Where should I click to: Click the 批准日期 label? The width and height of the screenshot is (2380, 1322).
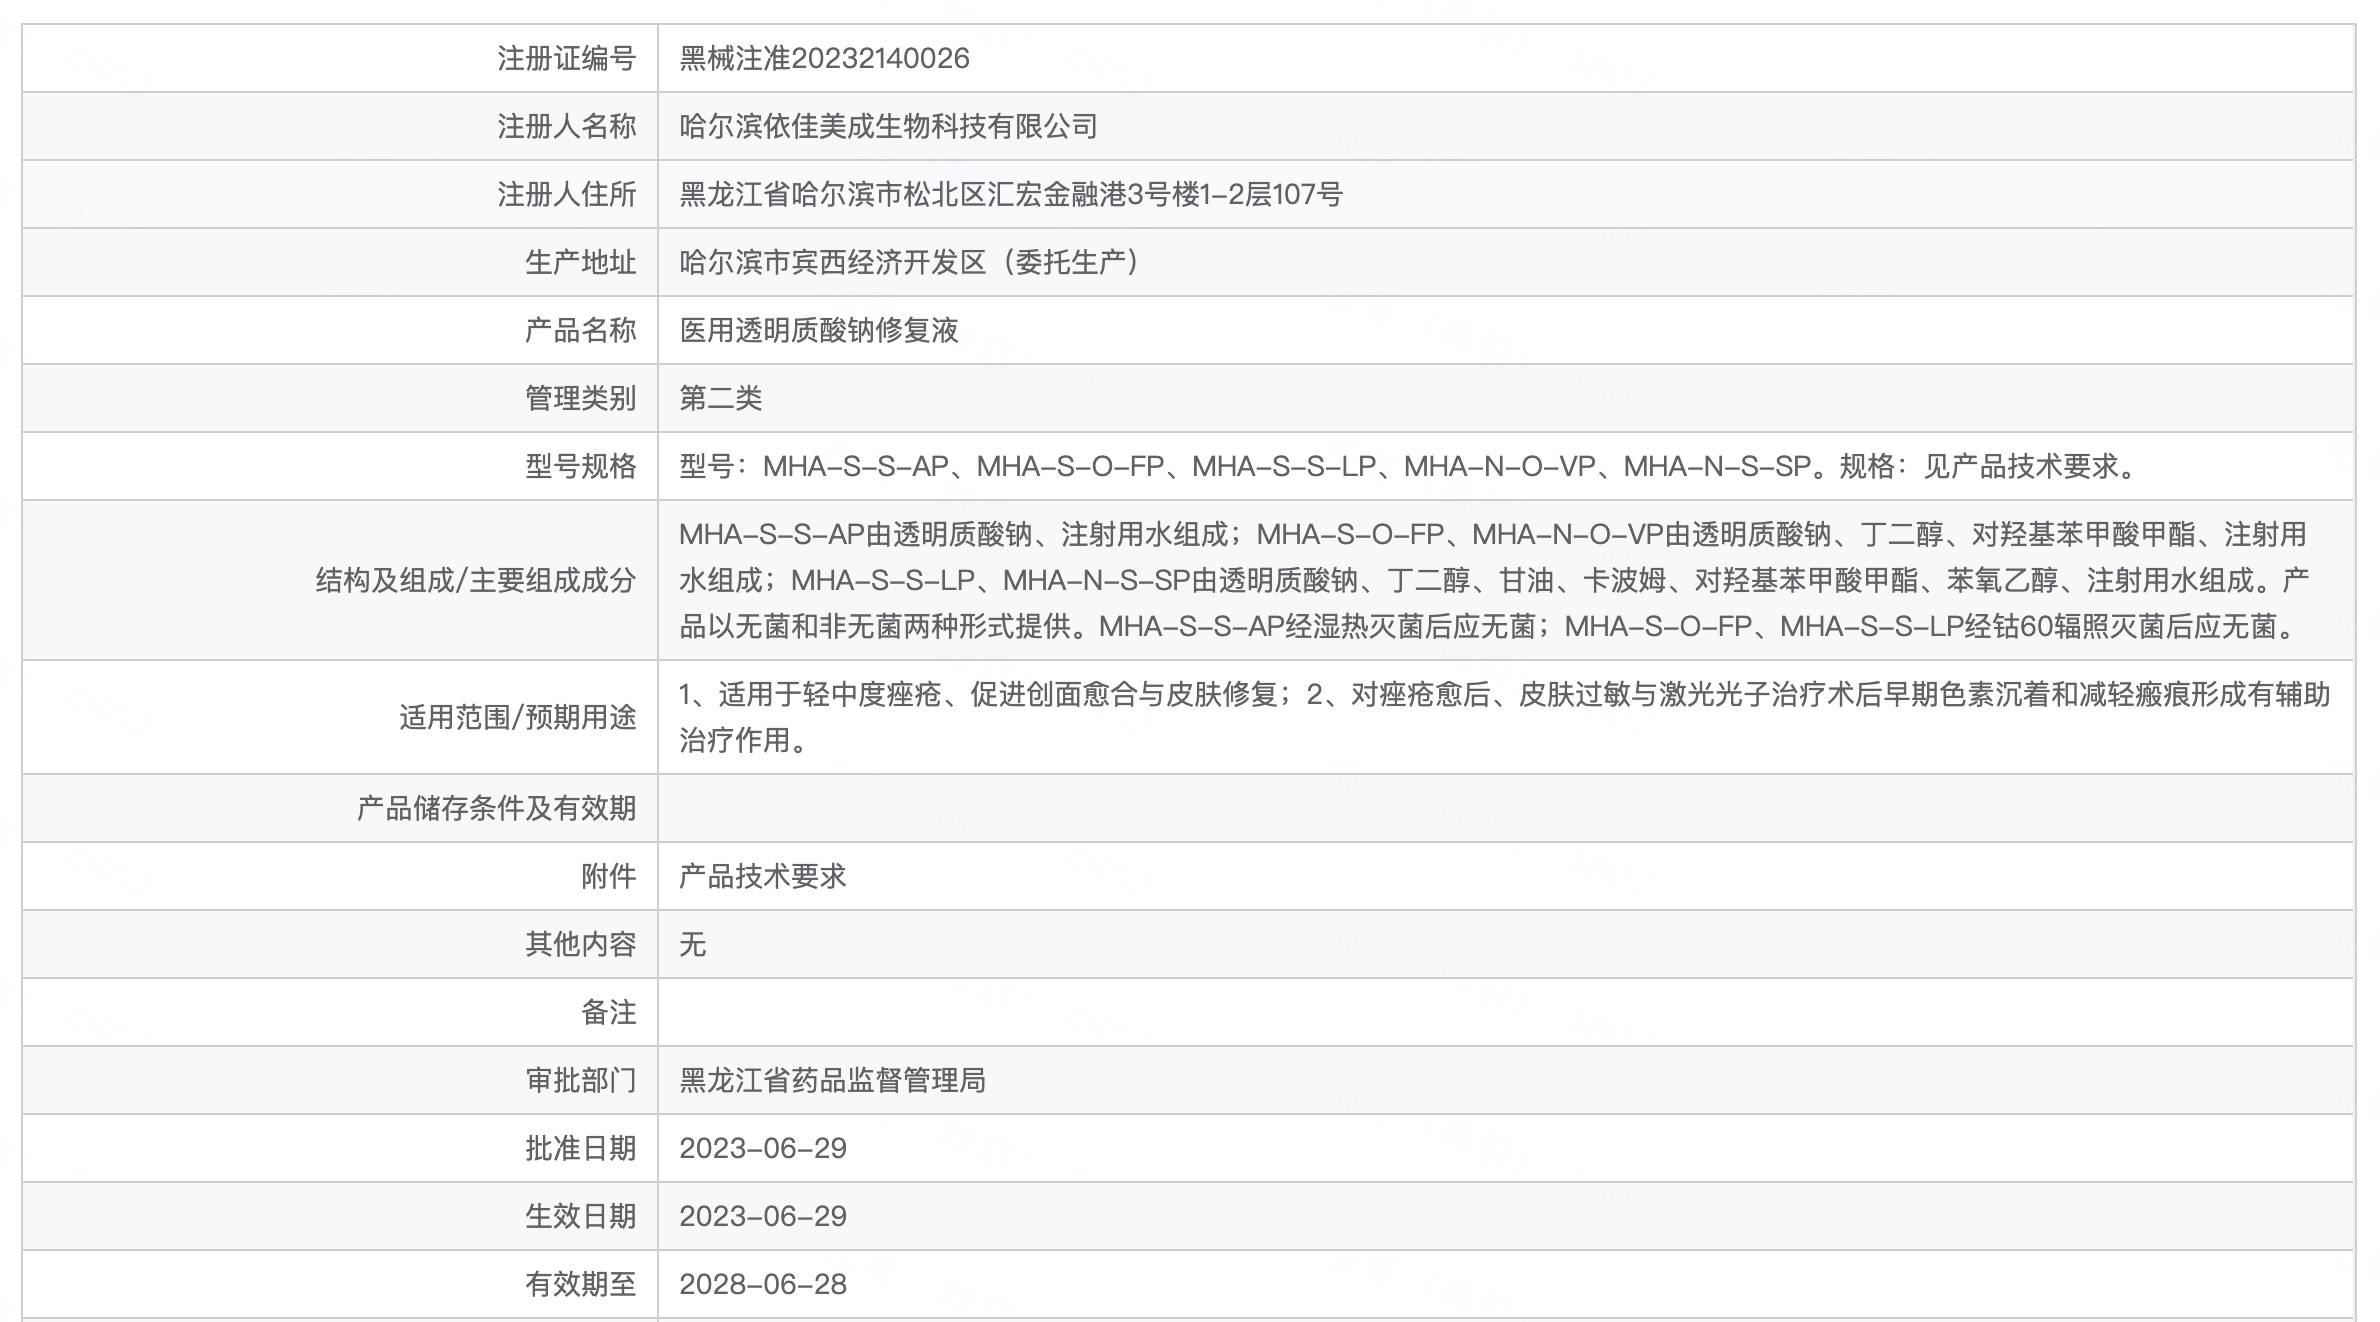(x=581, y=1148)
